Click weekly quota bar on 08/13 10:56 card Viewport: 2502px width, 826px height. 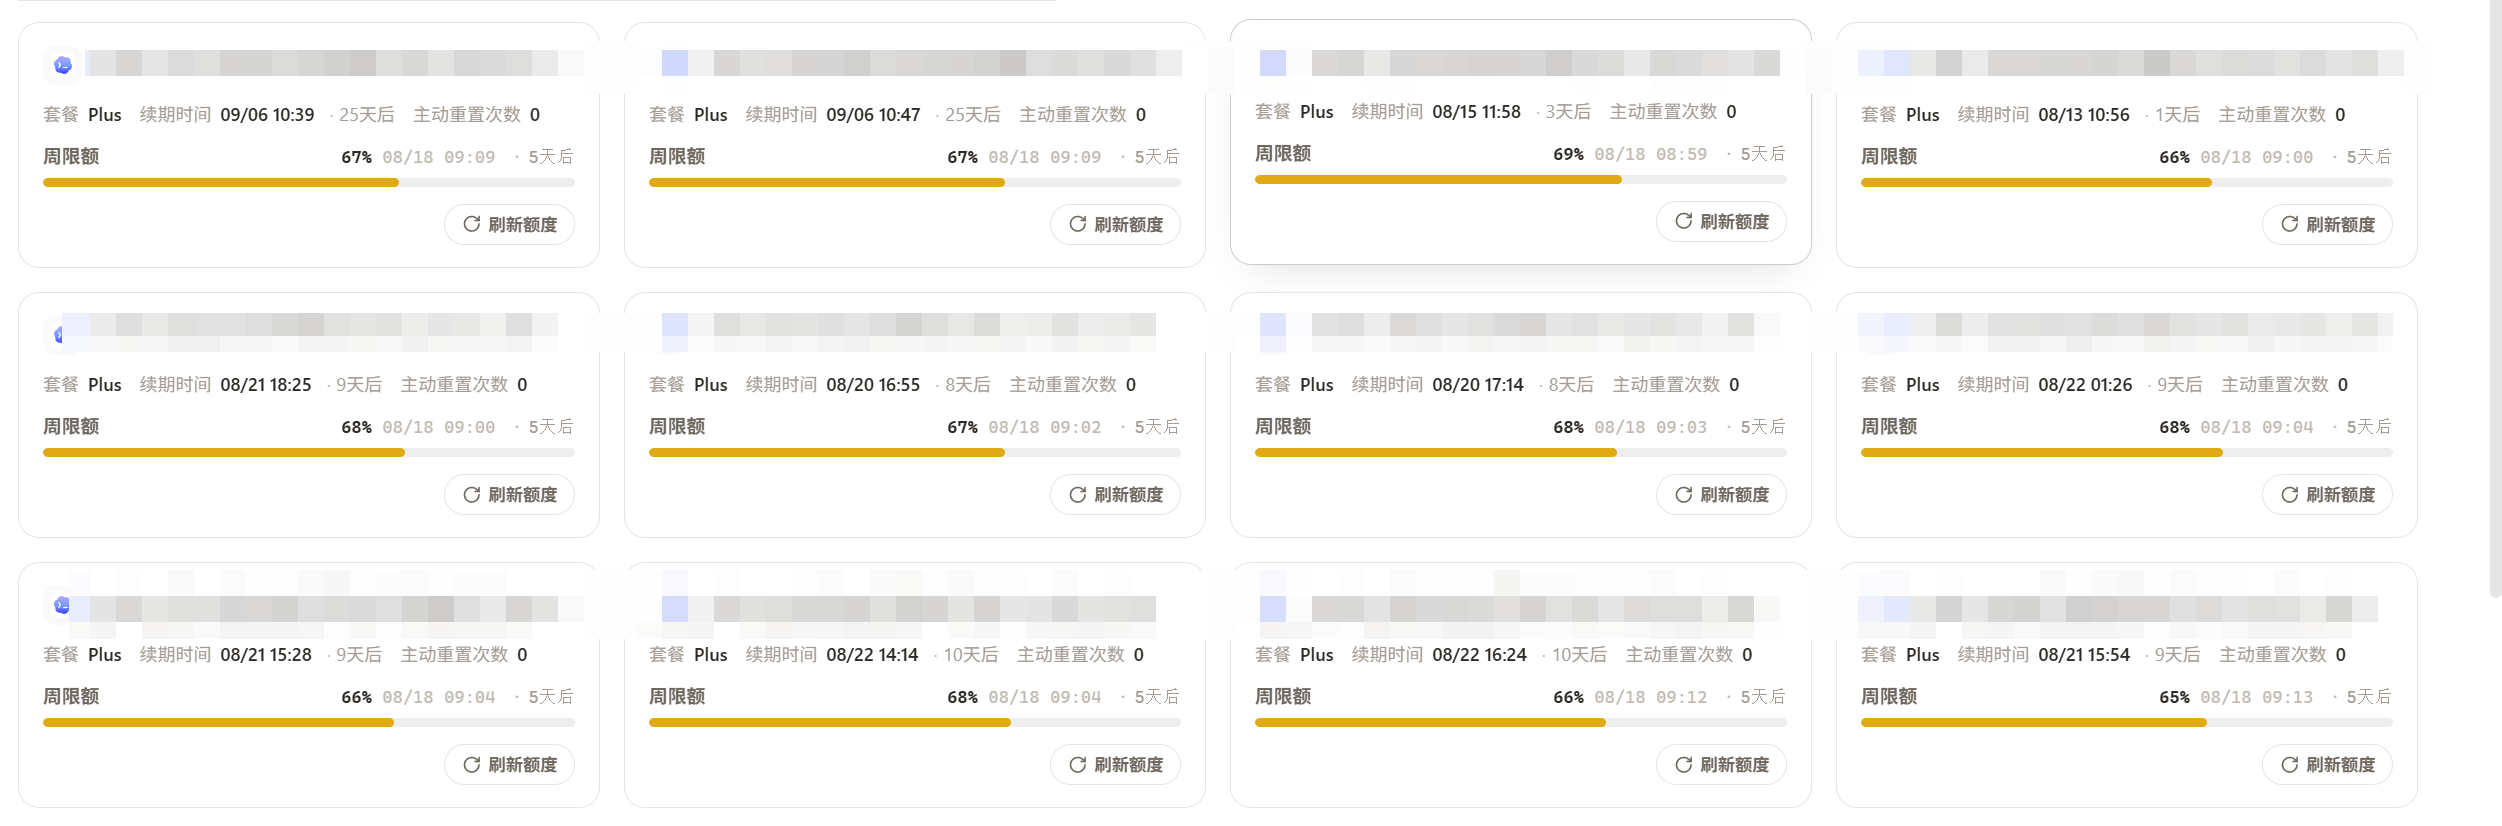2127,183
